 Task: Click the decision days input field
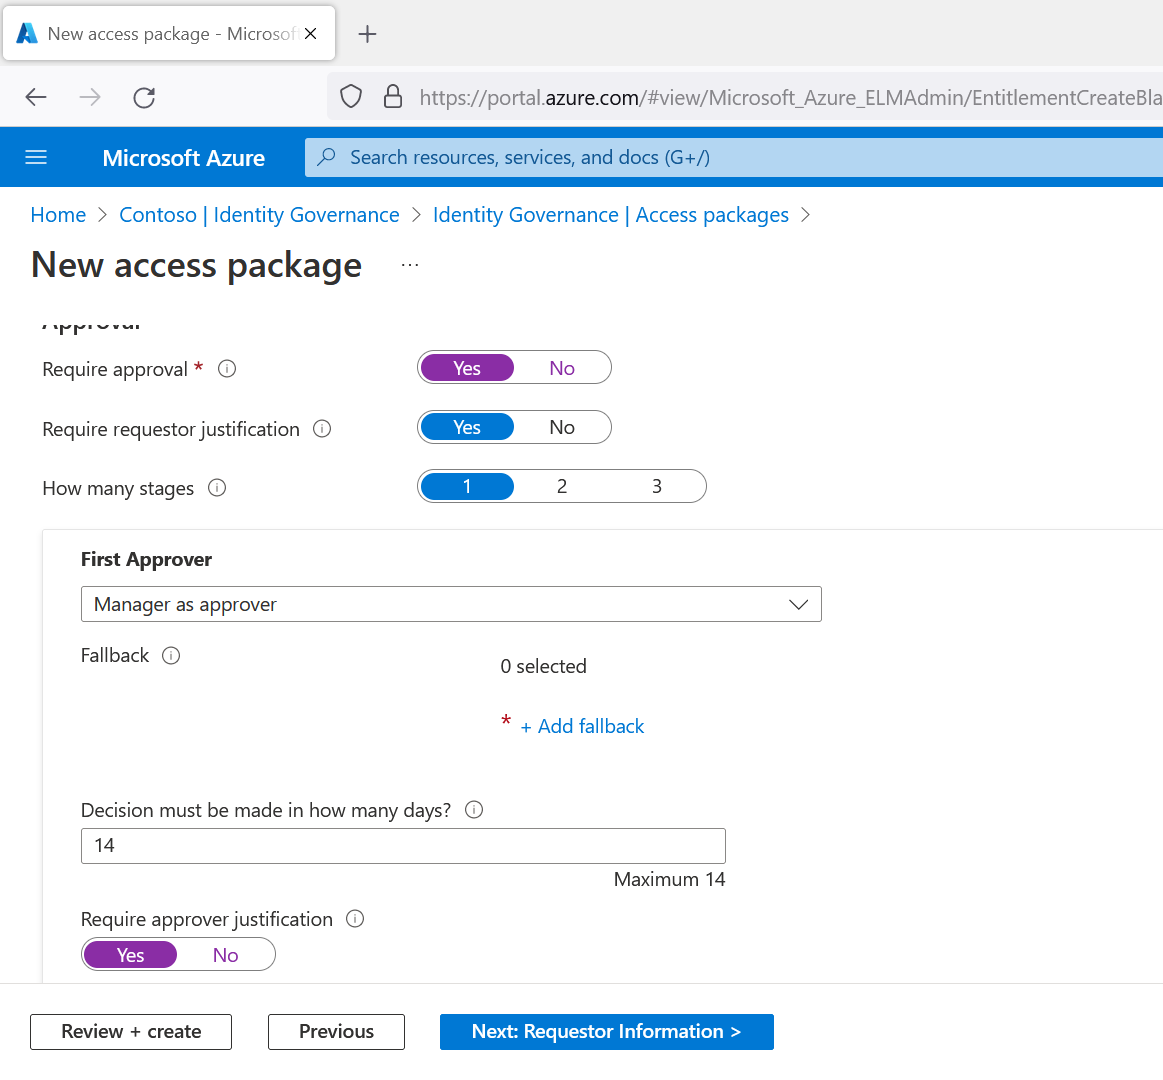[402, 846]
